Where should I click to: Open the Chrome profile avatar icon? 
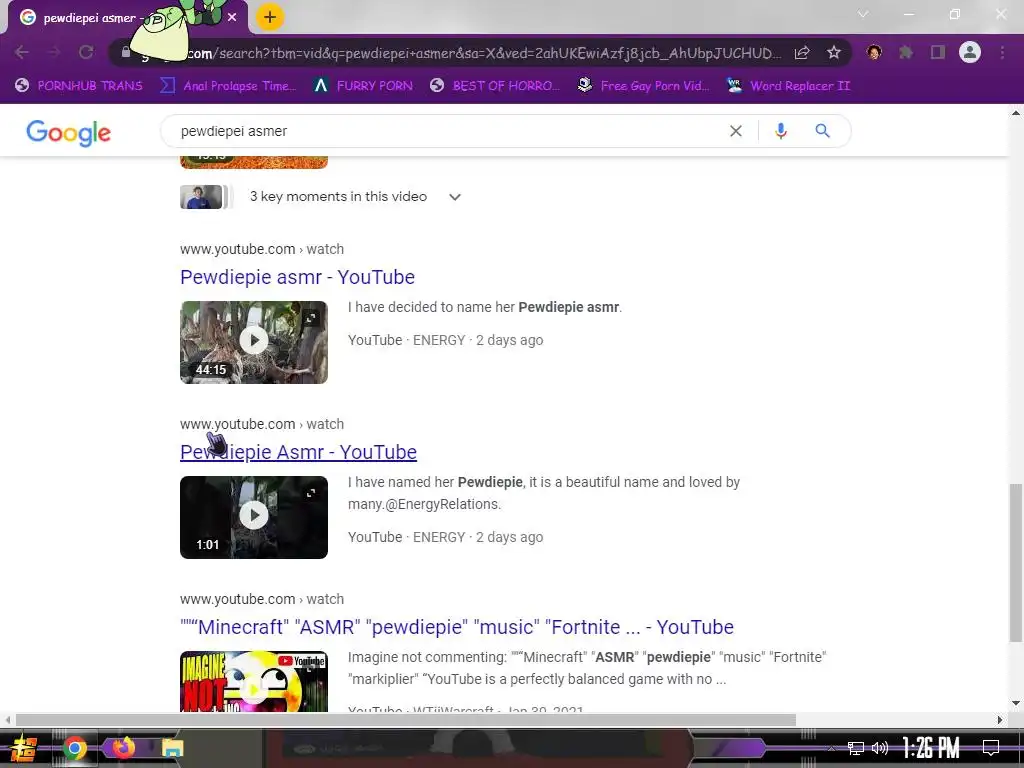pyautogui.click(x=970, y=52)
